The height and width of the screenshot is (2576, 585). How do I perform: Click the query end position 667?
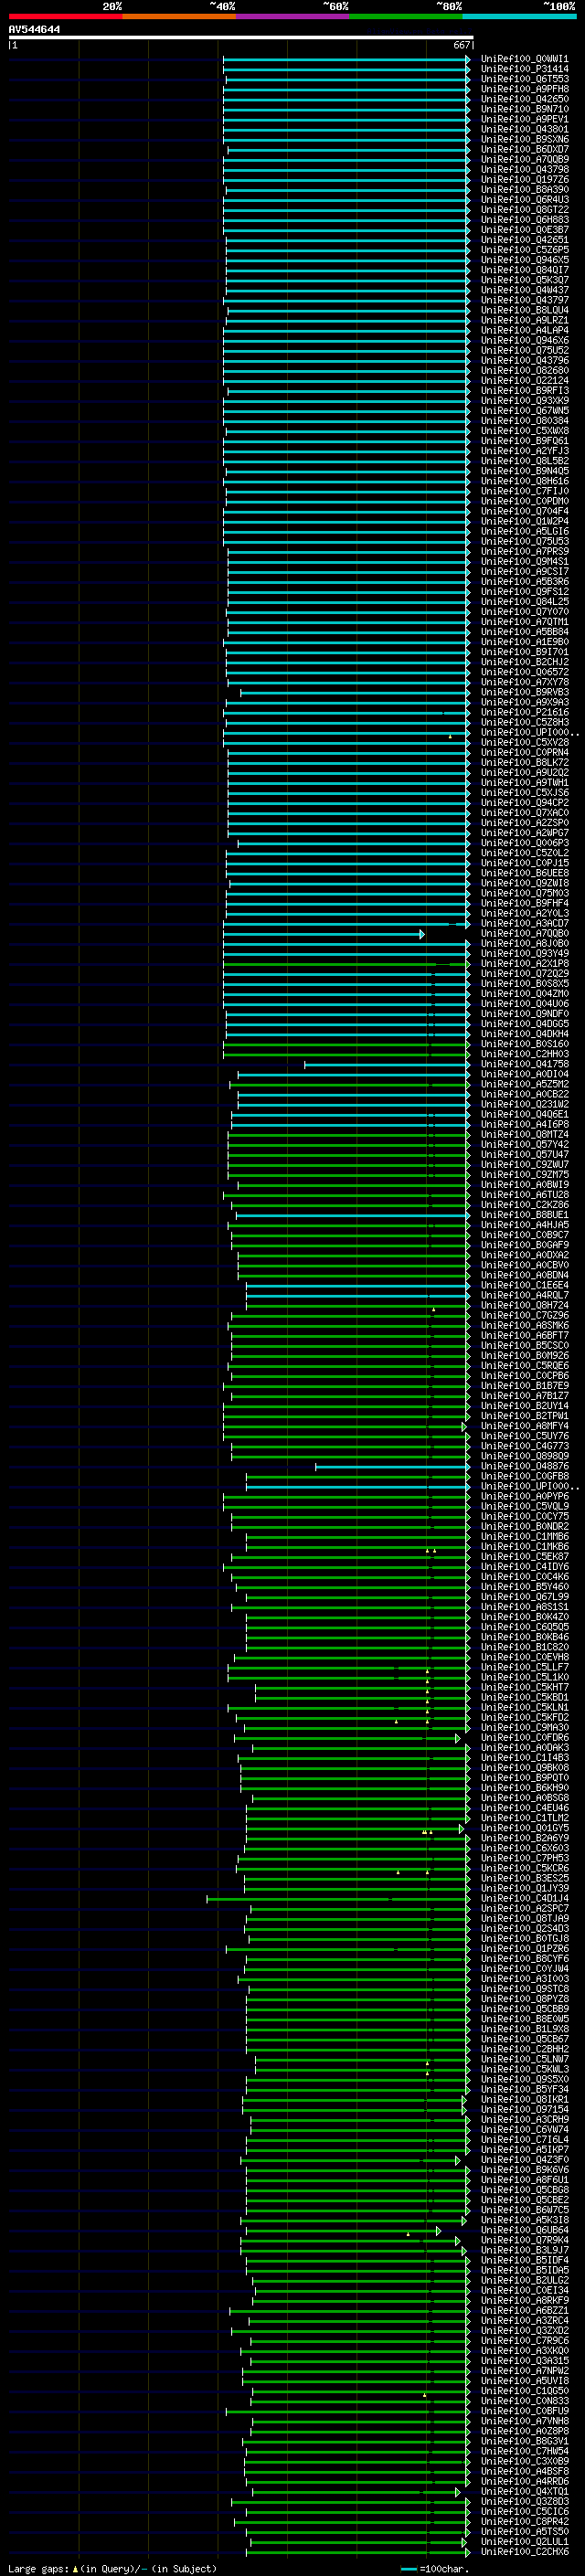462,45
